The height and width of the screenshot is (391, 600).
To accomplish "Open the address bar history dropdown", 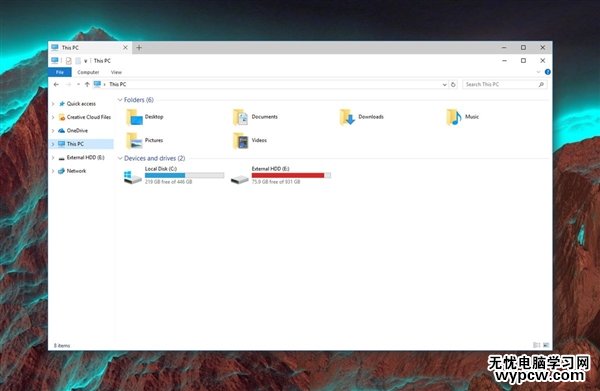I will [444, 84].
